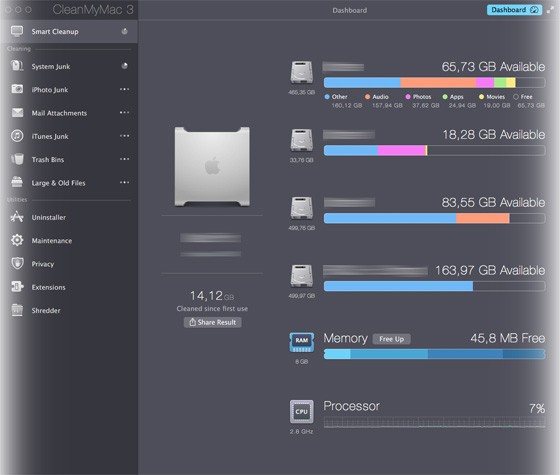Open Mail Attachments module
The width and height of the screenshot is (560, 475).
[x=69, y=113]
